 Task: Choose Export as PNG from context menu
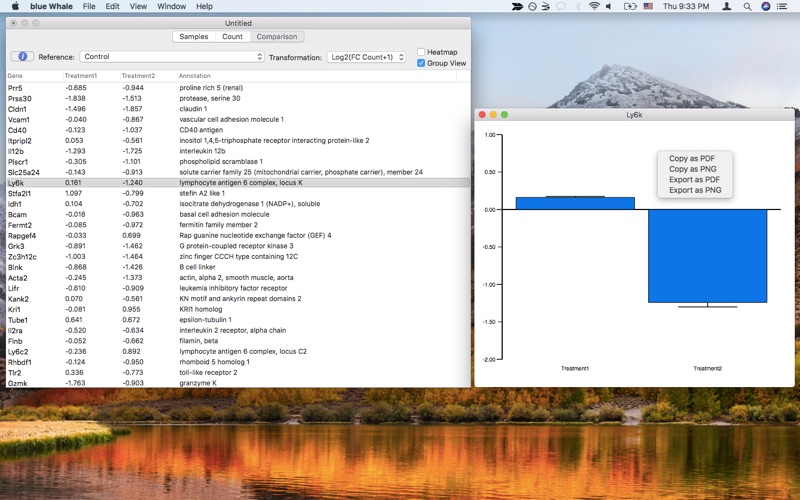[x=695, y=190]
